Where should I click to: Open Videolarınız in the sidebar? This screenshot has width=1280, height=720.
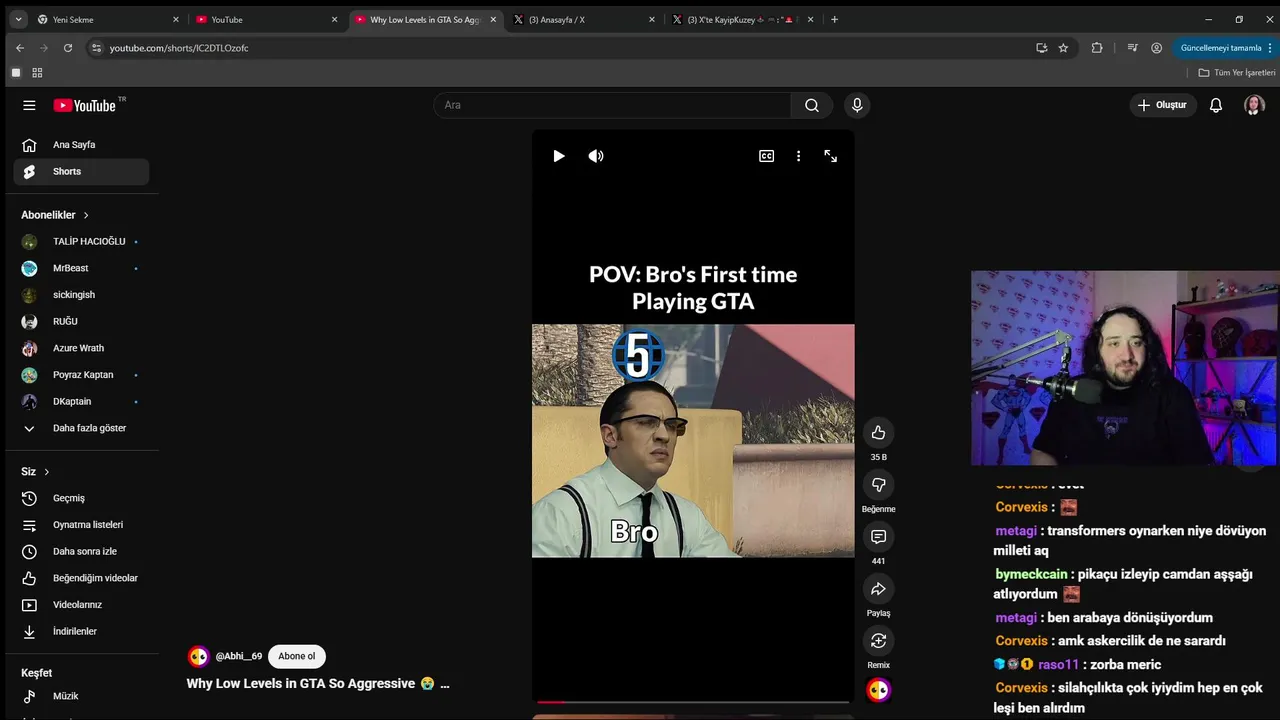[x=82, y=605]
